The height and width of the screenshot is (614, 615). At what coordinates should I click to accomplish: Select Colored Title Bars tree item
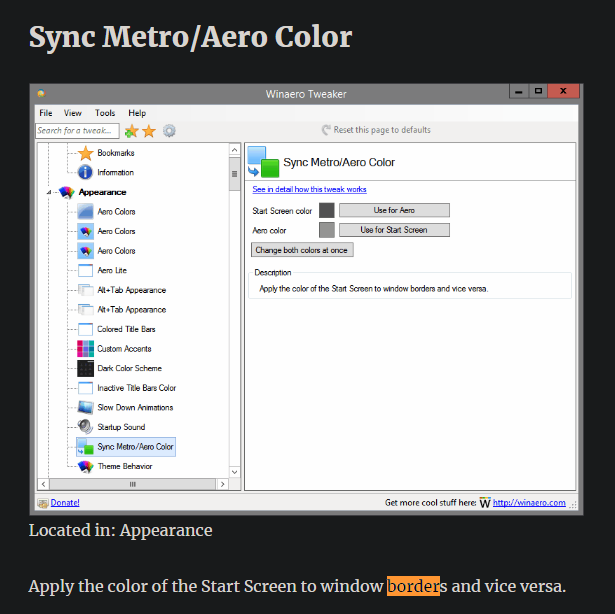(125, 329)
